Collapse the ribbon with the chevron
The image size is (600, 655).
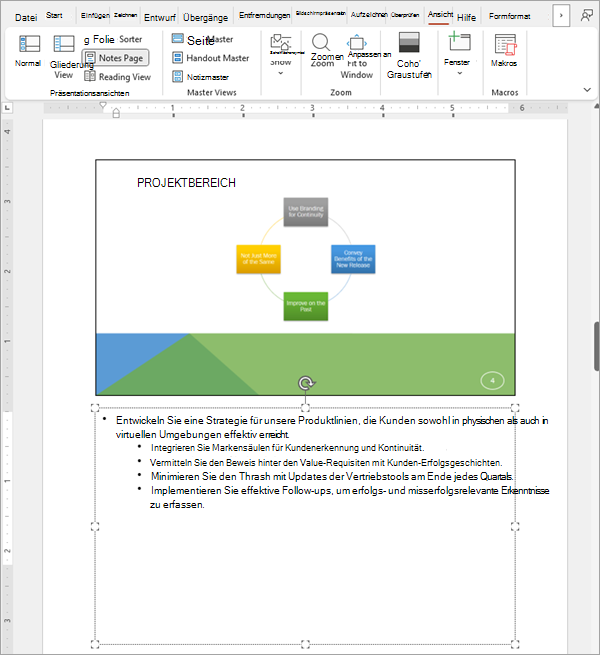coord(587,90)
